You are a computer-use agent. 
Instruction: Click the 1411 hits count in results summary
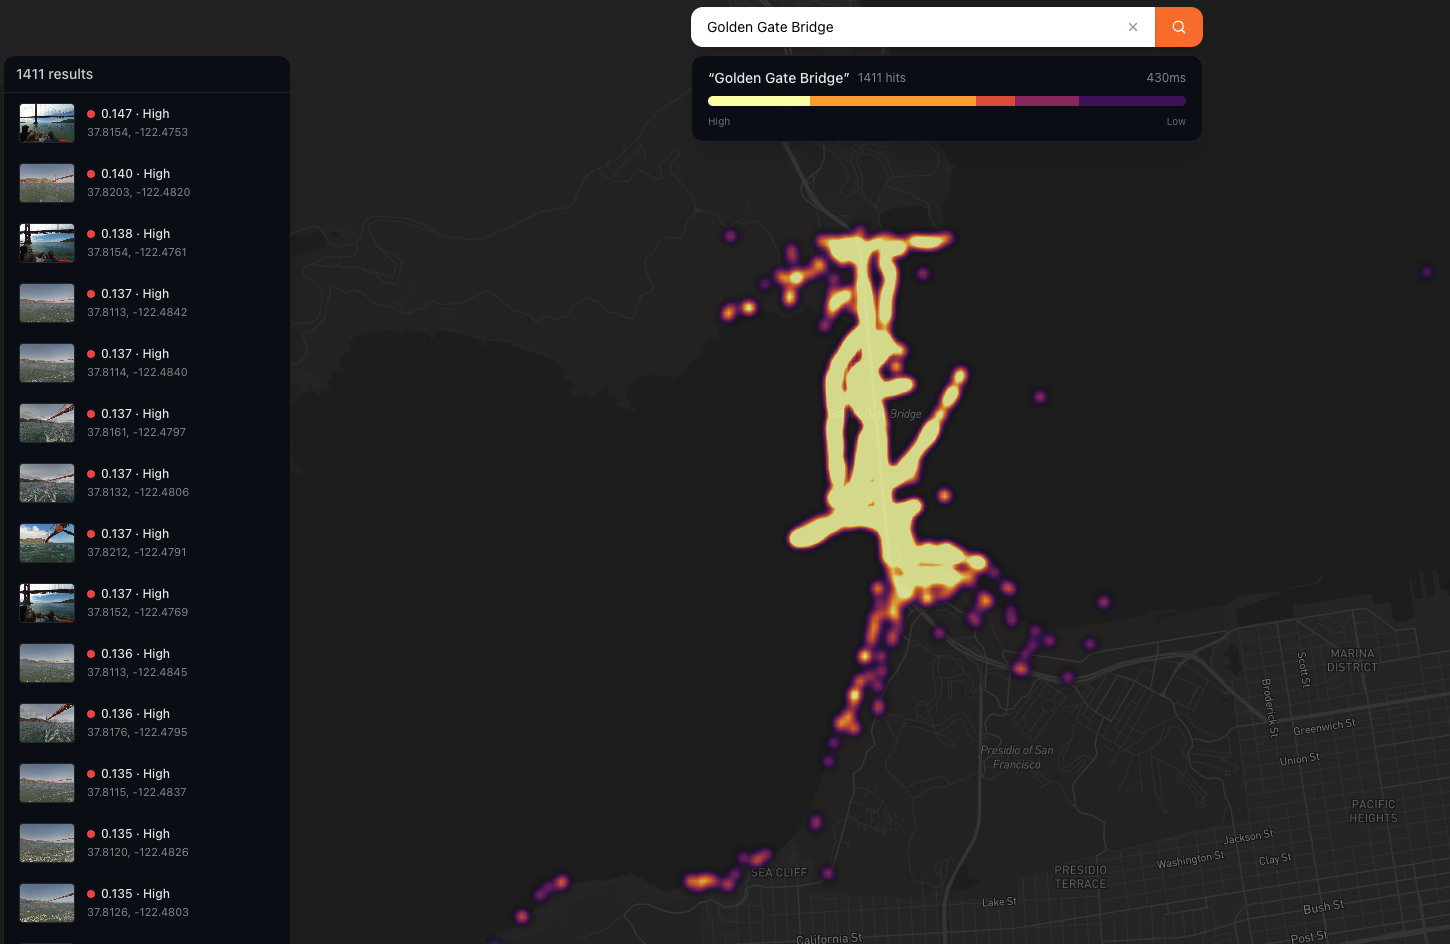click(x=881, y=77)
